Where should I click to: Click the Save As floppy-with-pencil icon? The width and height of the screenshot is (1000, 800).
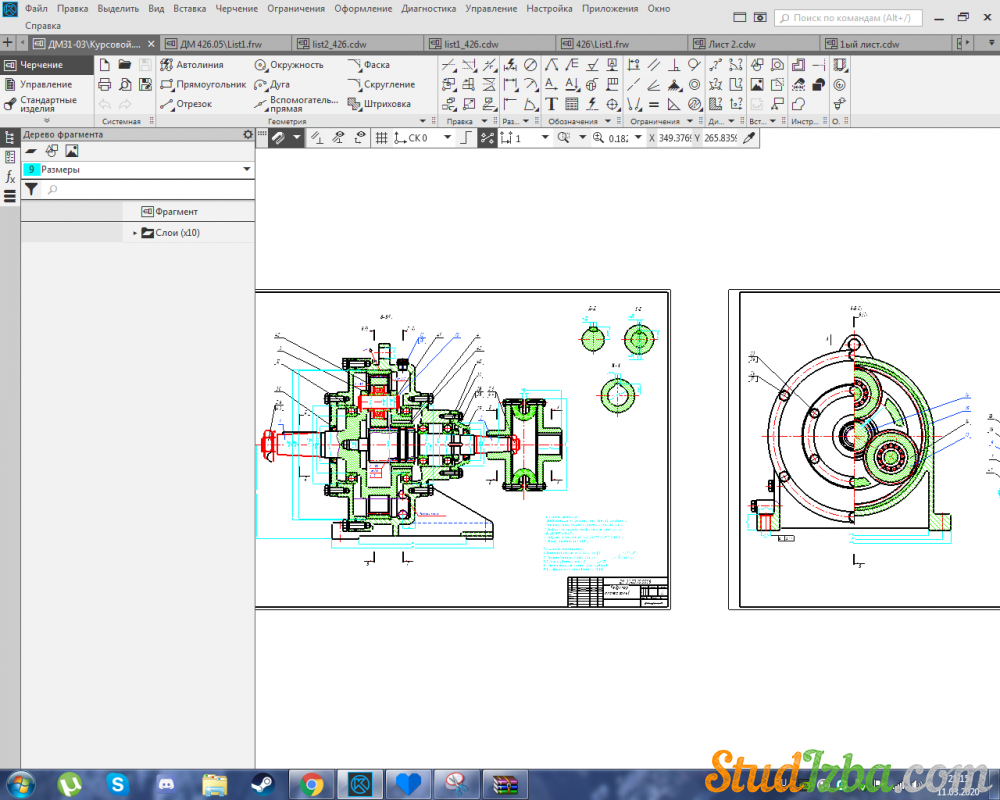145,84
